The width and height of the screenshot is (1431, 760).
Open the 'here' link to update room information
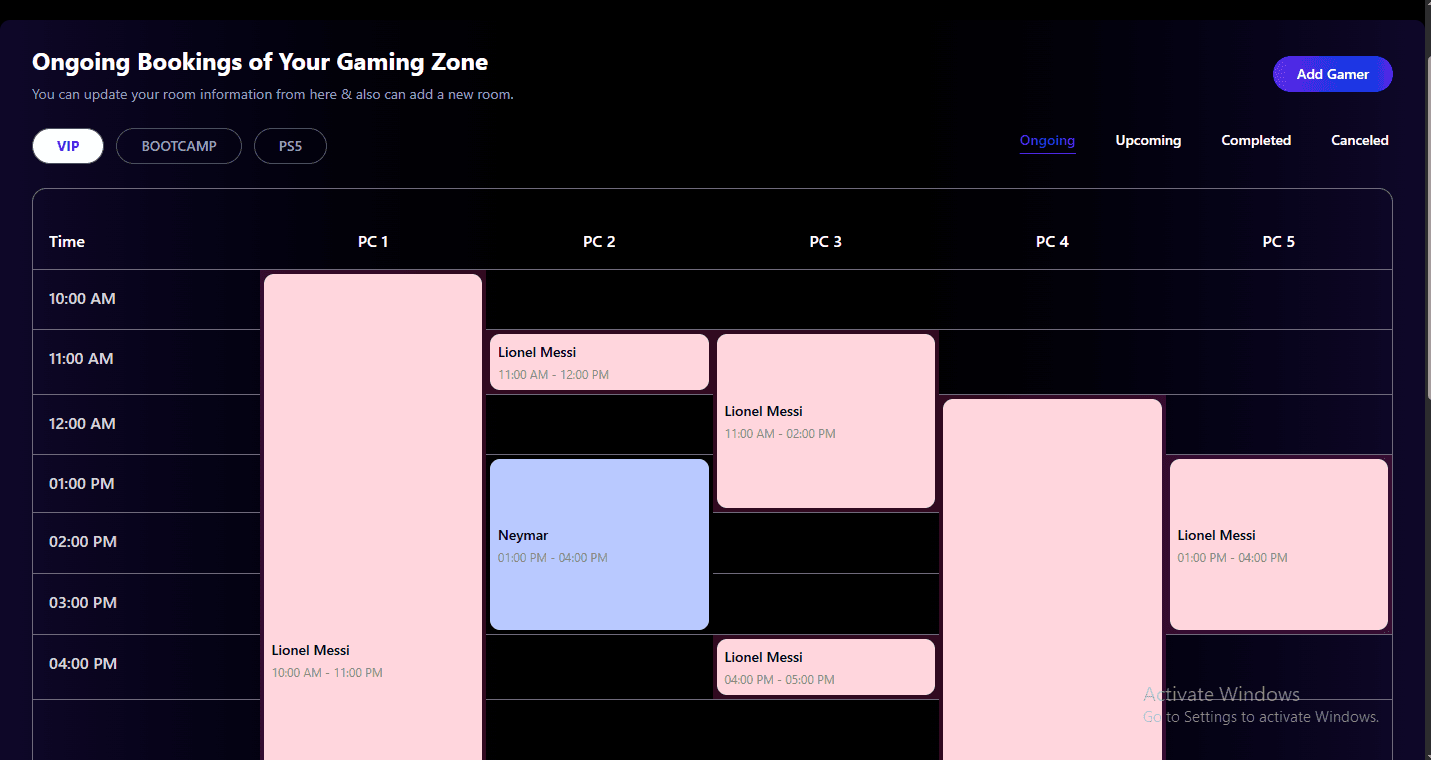pos(328,94)
